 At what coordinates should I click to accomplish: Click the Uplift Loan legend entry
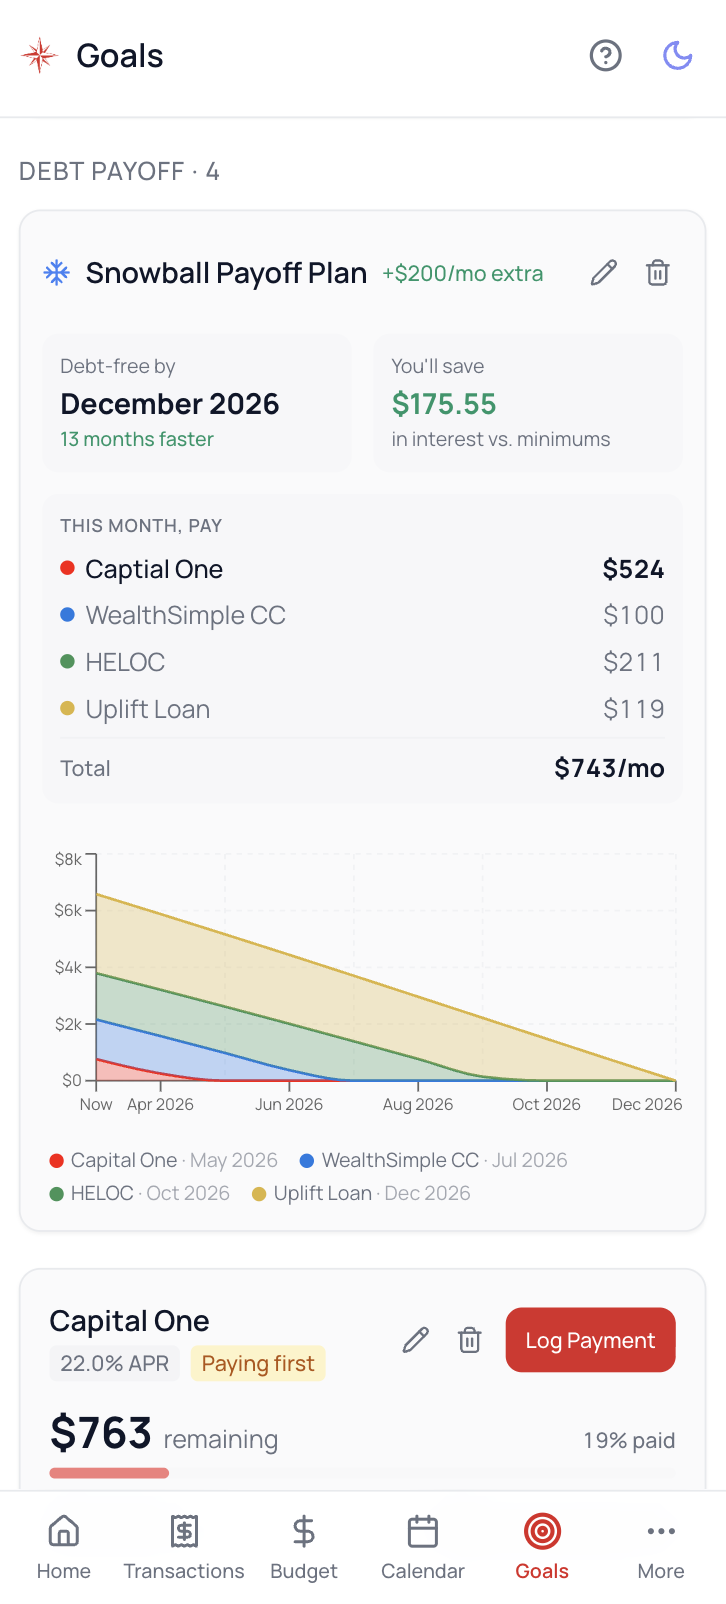point(361,1194)
